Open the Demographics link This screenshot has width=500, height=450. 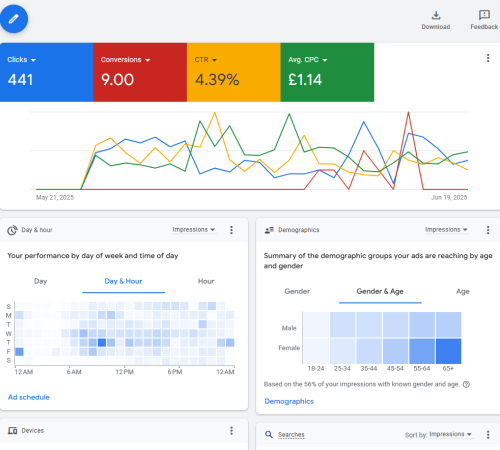pyautogui.click(x=289, y=401)
